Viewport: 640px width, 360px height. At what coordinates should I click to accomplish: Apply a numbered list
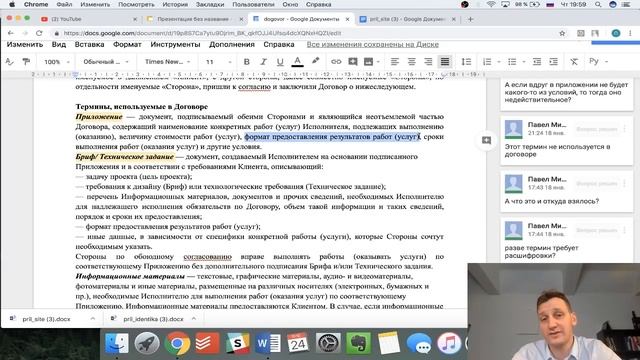(x=487, y=62)
